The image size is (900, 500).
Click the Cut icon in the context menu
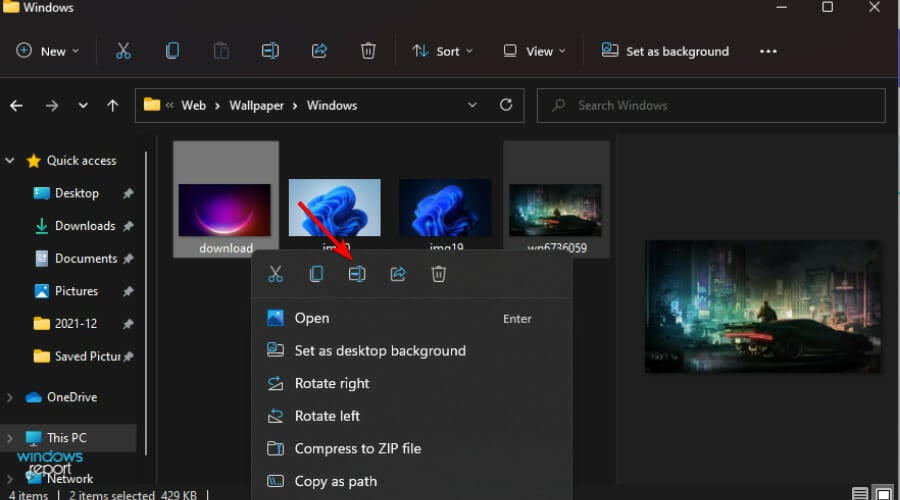(276, 274)
